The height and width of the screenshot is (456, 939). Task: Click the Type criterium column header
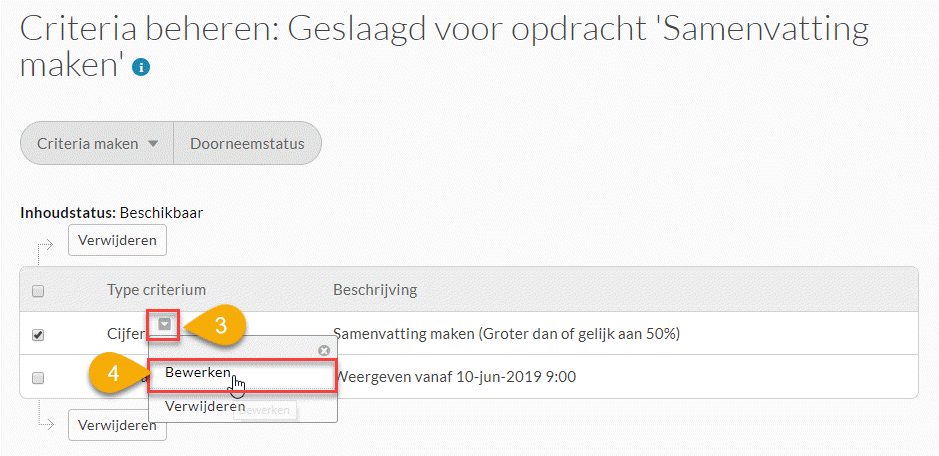(x=156, y=290)
